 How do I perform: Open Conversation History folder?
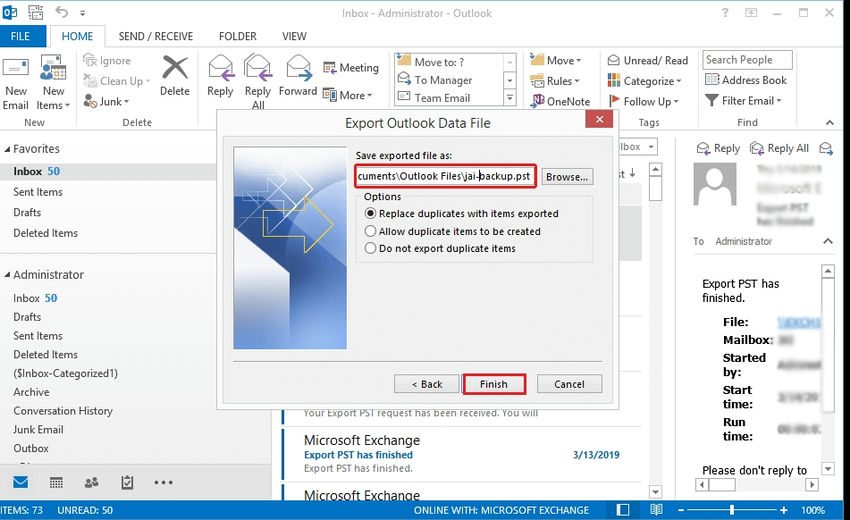(x=63, y=411)
